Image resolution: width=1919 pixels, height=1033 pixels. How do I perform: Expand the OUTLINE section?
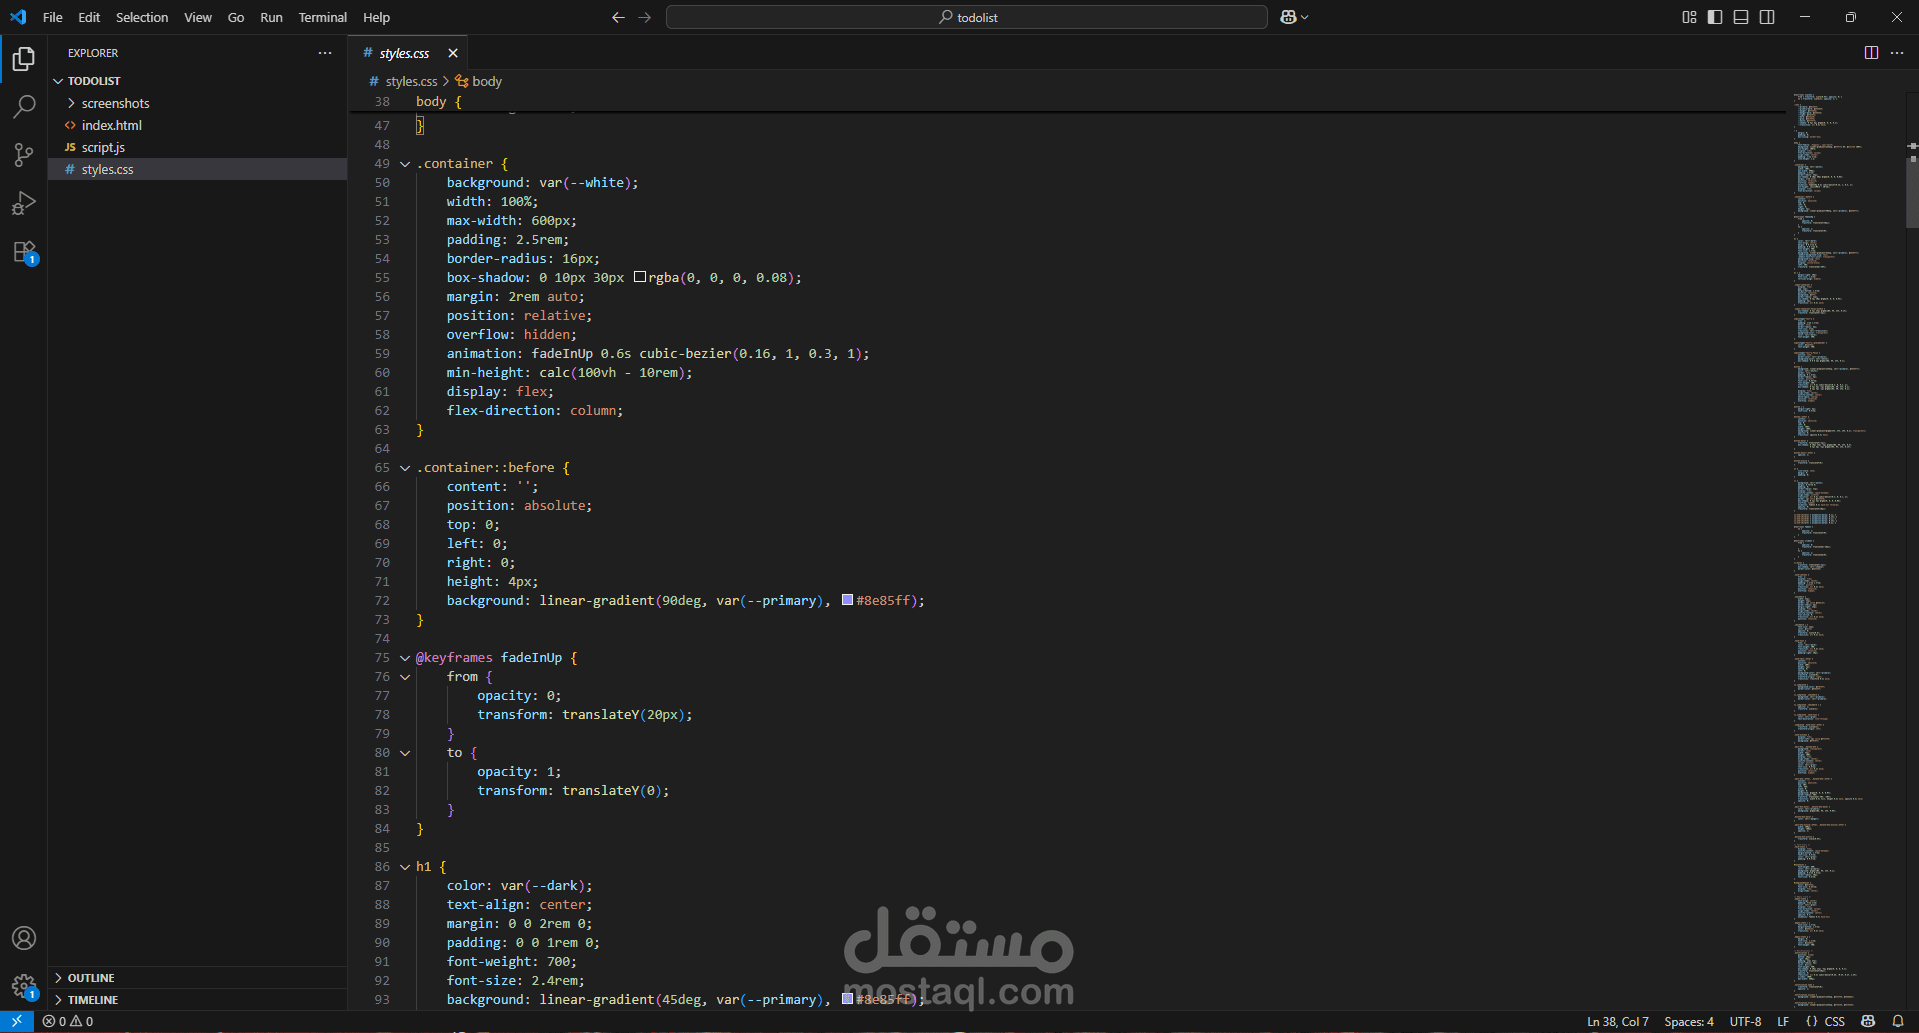pos(197,978)
